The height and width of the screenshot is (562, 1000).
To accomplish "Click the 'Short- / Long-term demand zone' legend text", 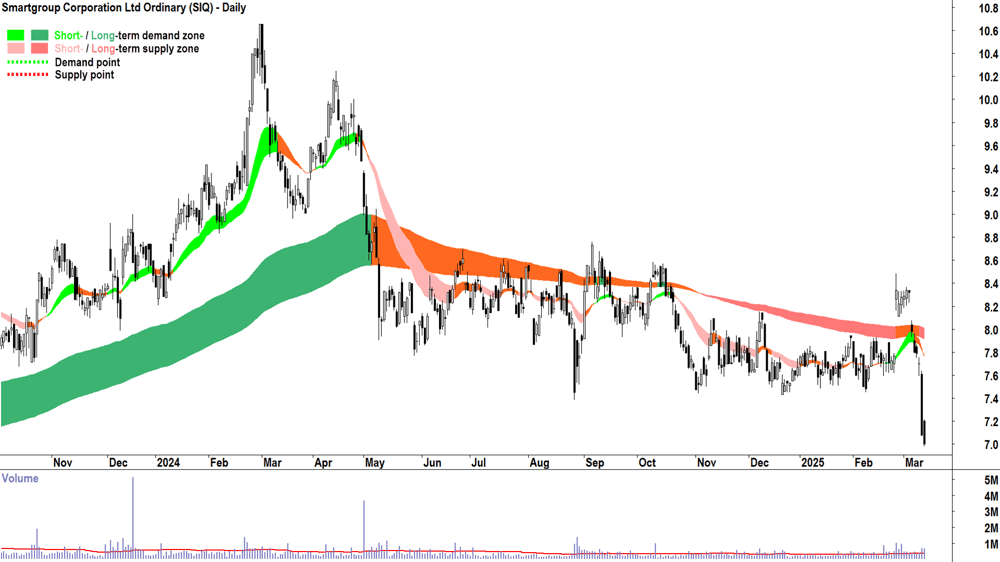I will pos(129,36).
